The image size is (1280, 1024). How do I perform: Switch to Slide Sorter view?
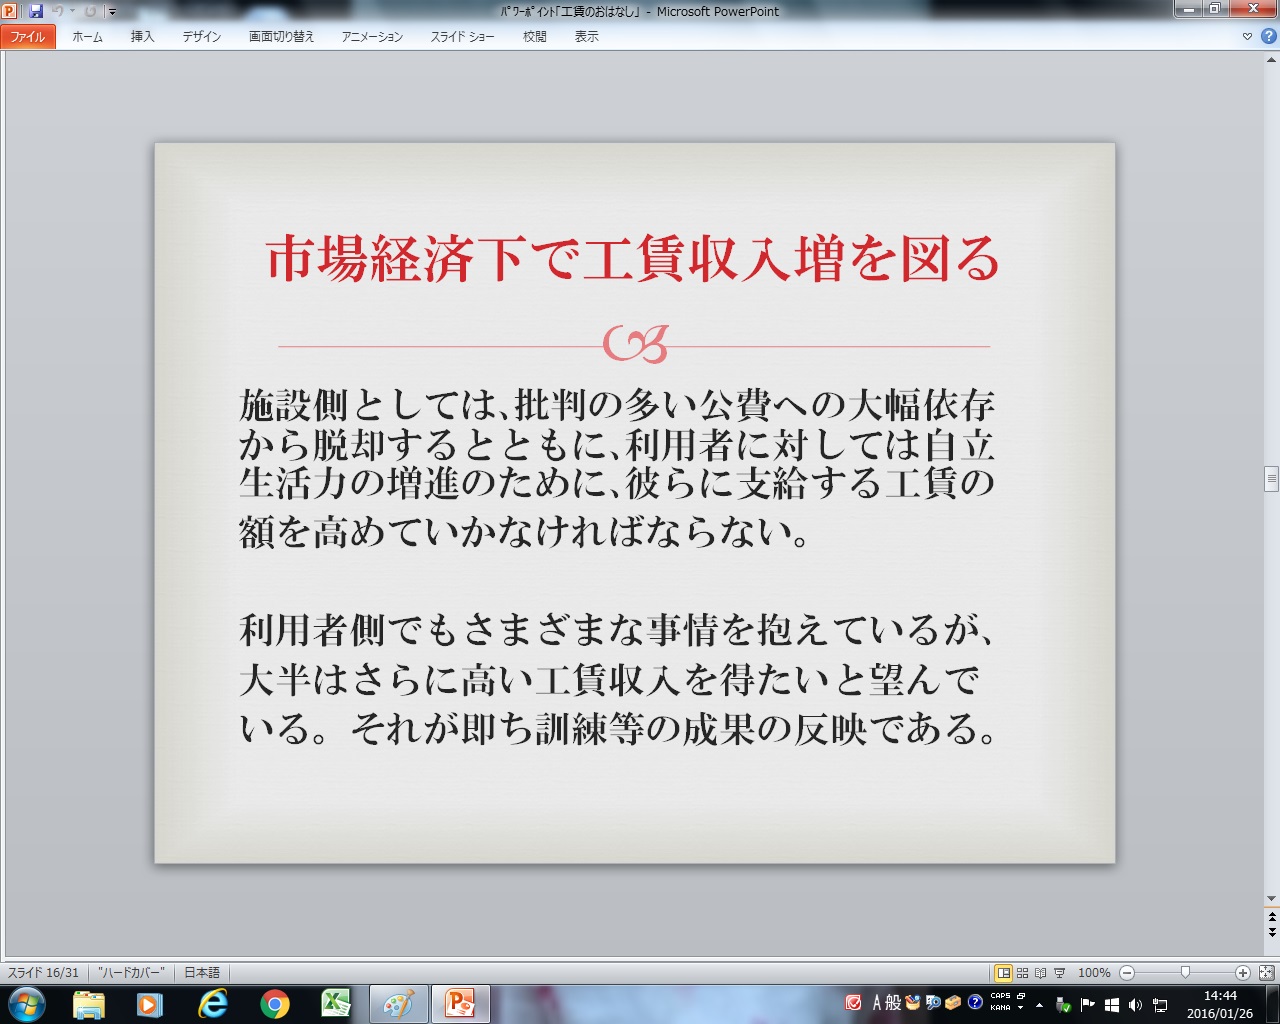tap(1022, 972)
